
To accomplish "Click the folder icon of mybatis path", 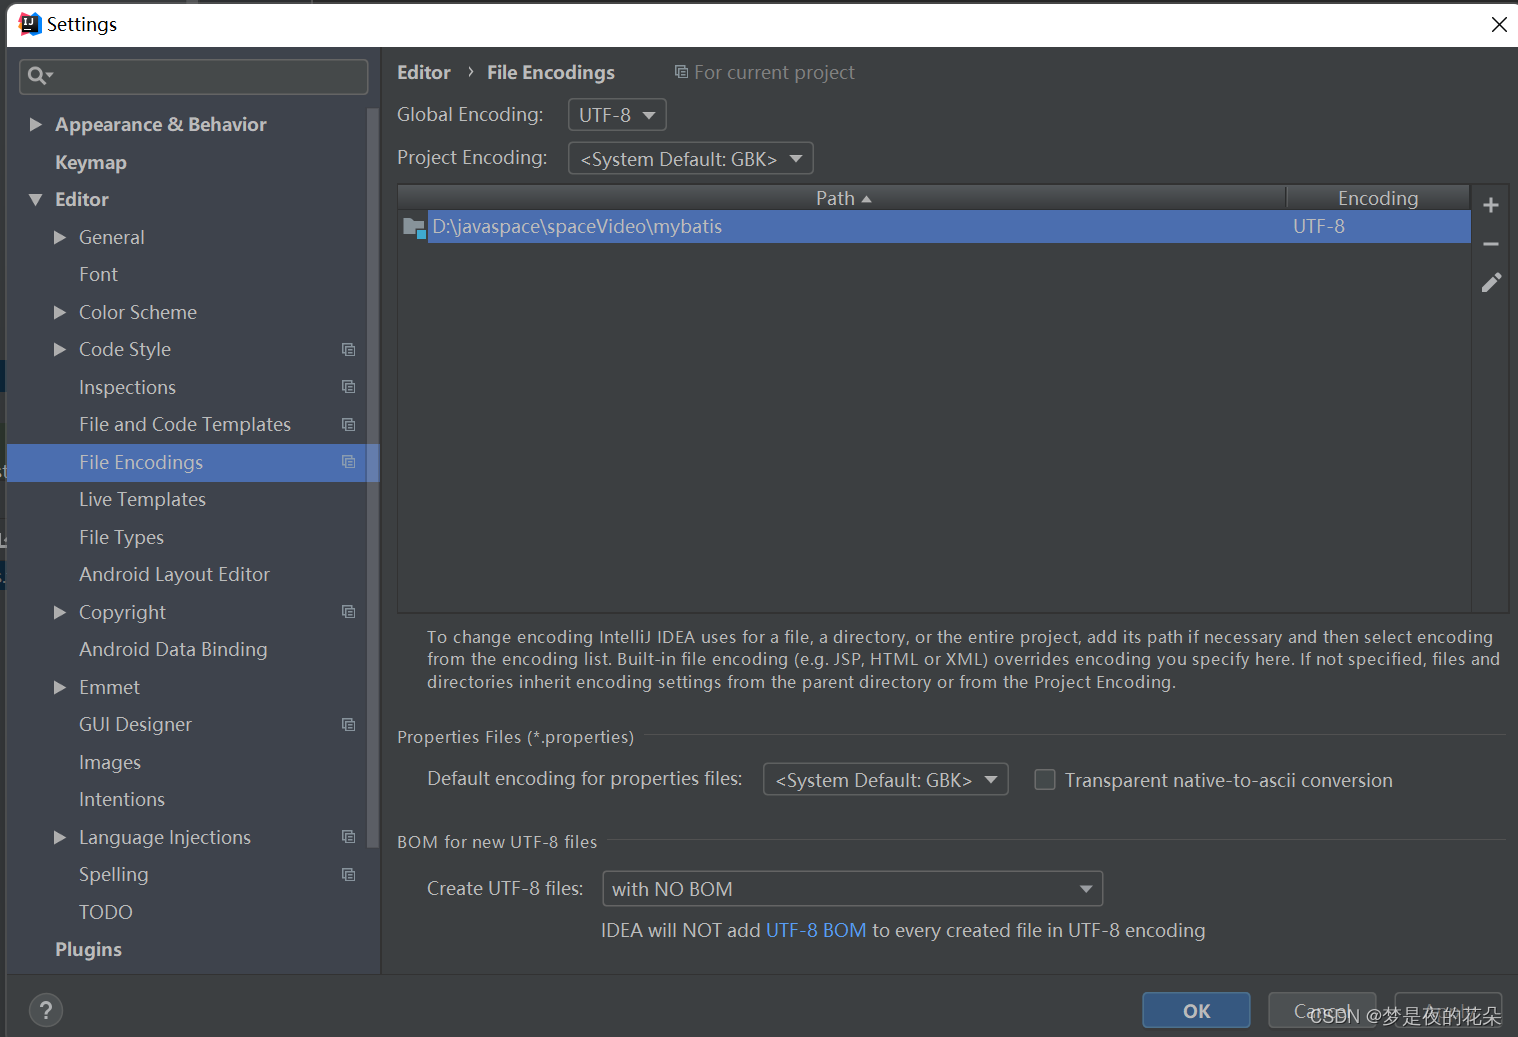I will (x=414, y=228).
